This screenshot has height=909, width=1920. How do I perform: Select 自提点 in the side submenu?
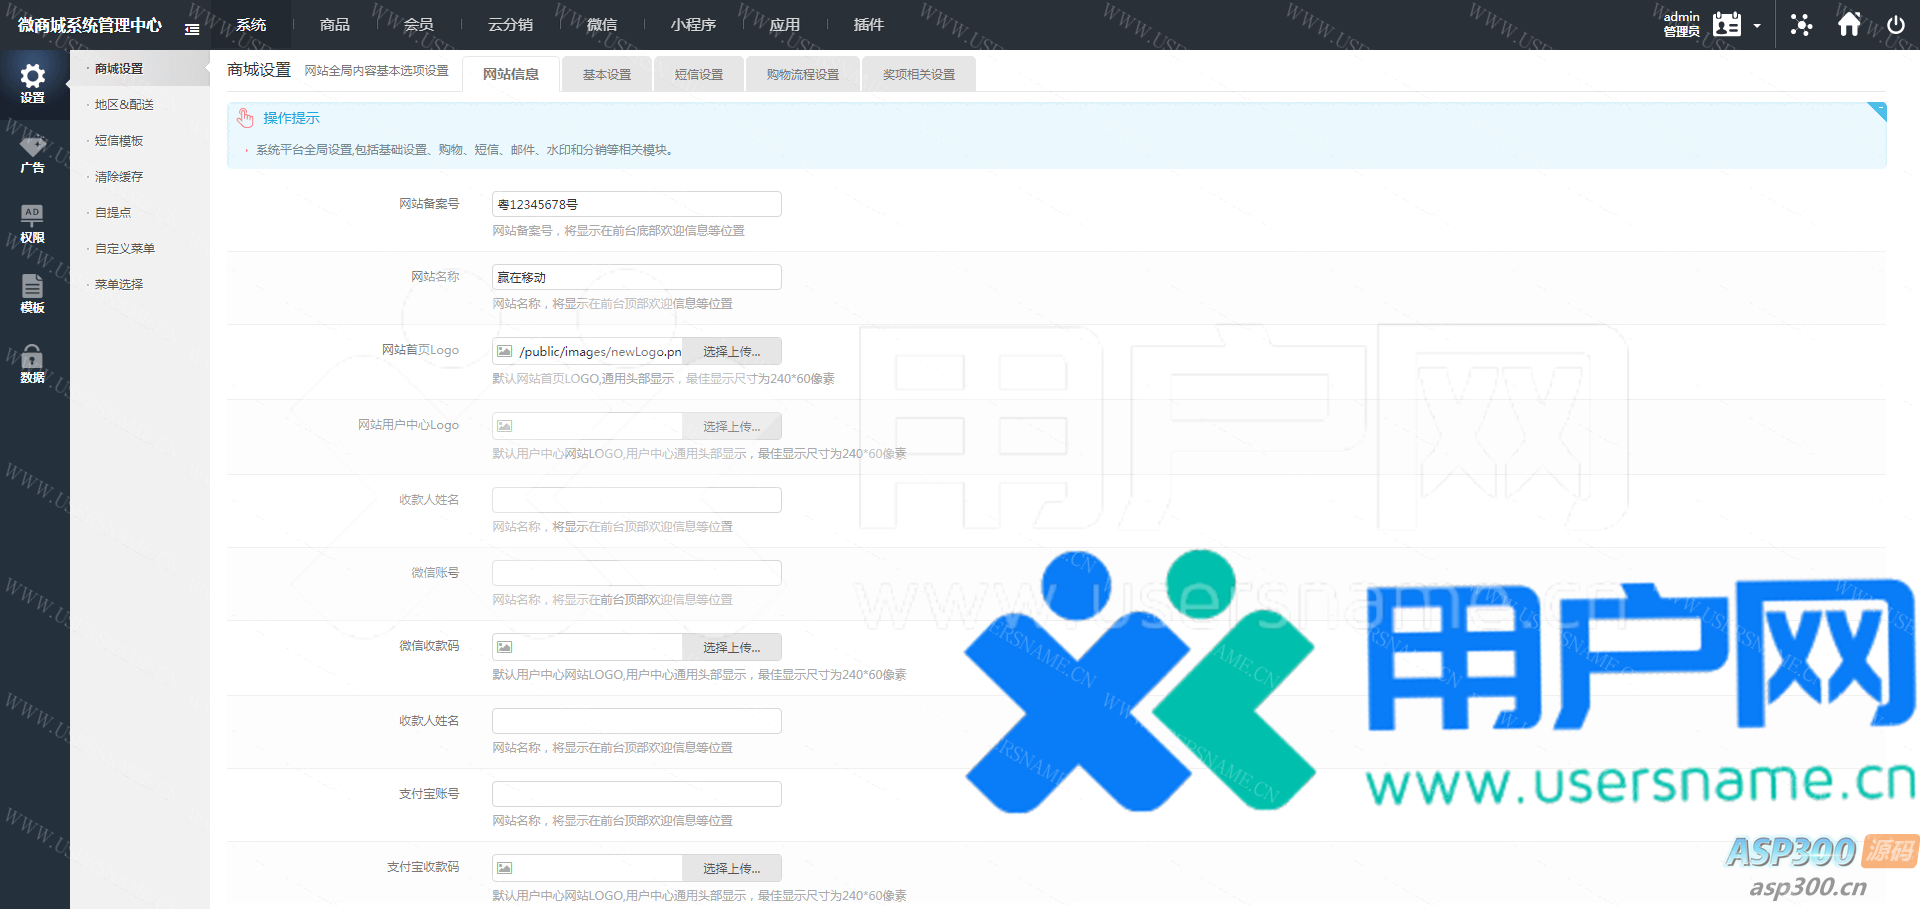click(x=113, y=213)
